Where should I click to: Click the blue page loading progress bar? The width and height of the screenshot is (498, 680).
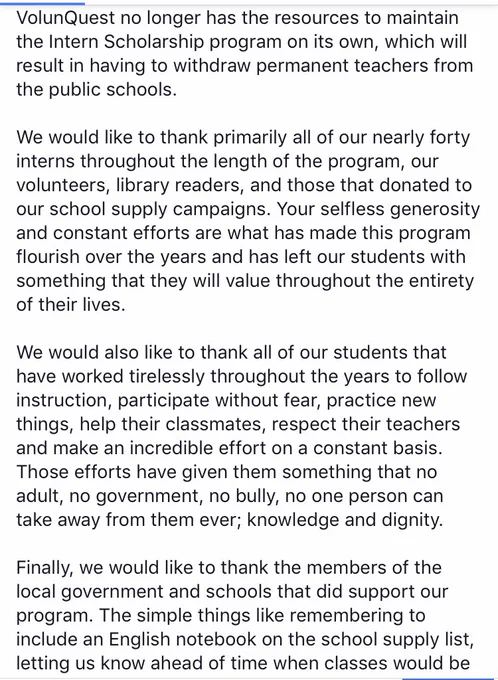(42, 3)
